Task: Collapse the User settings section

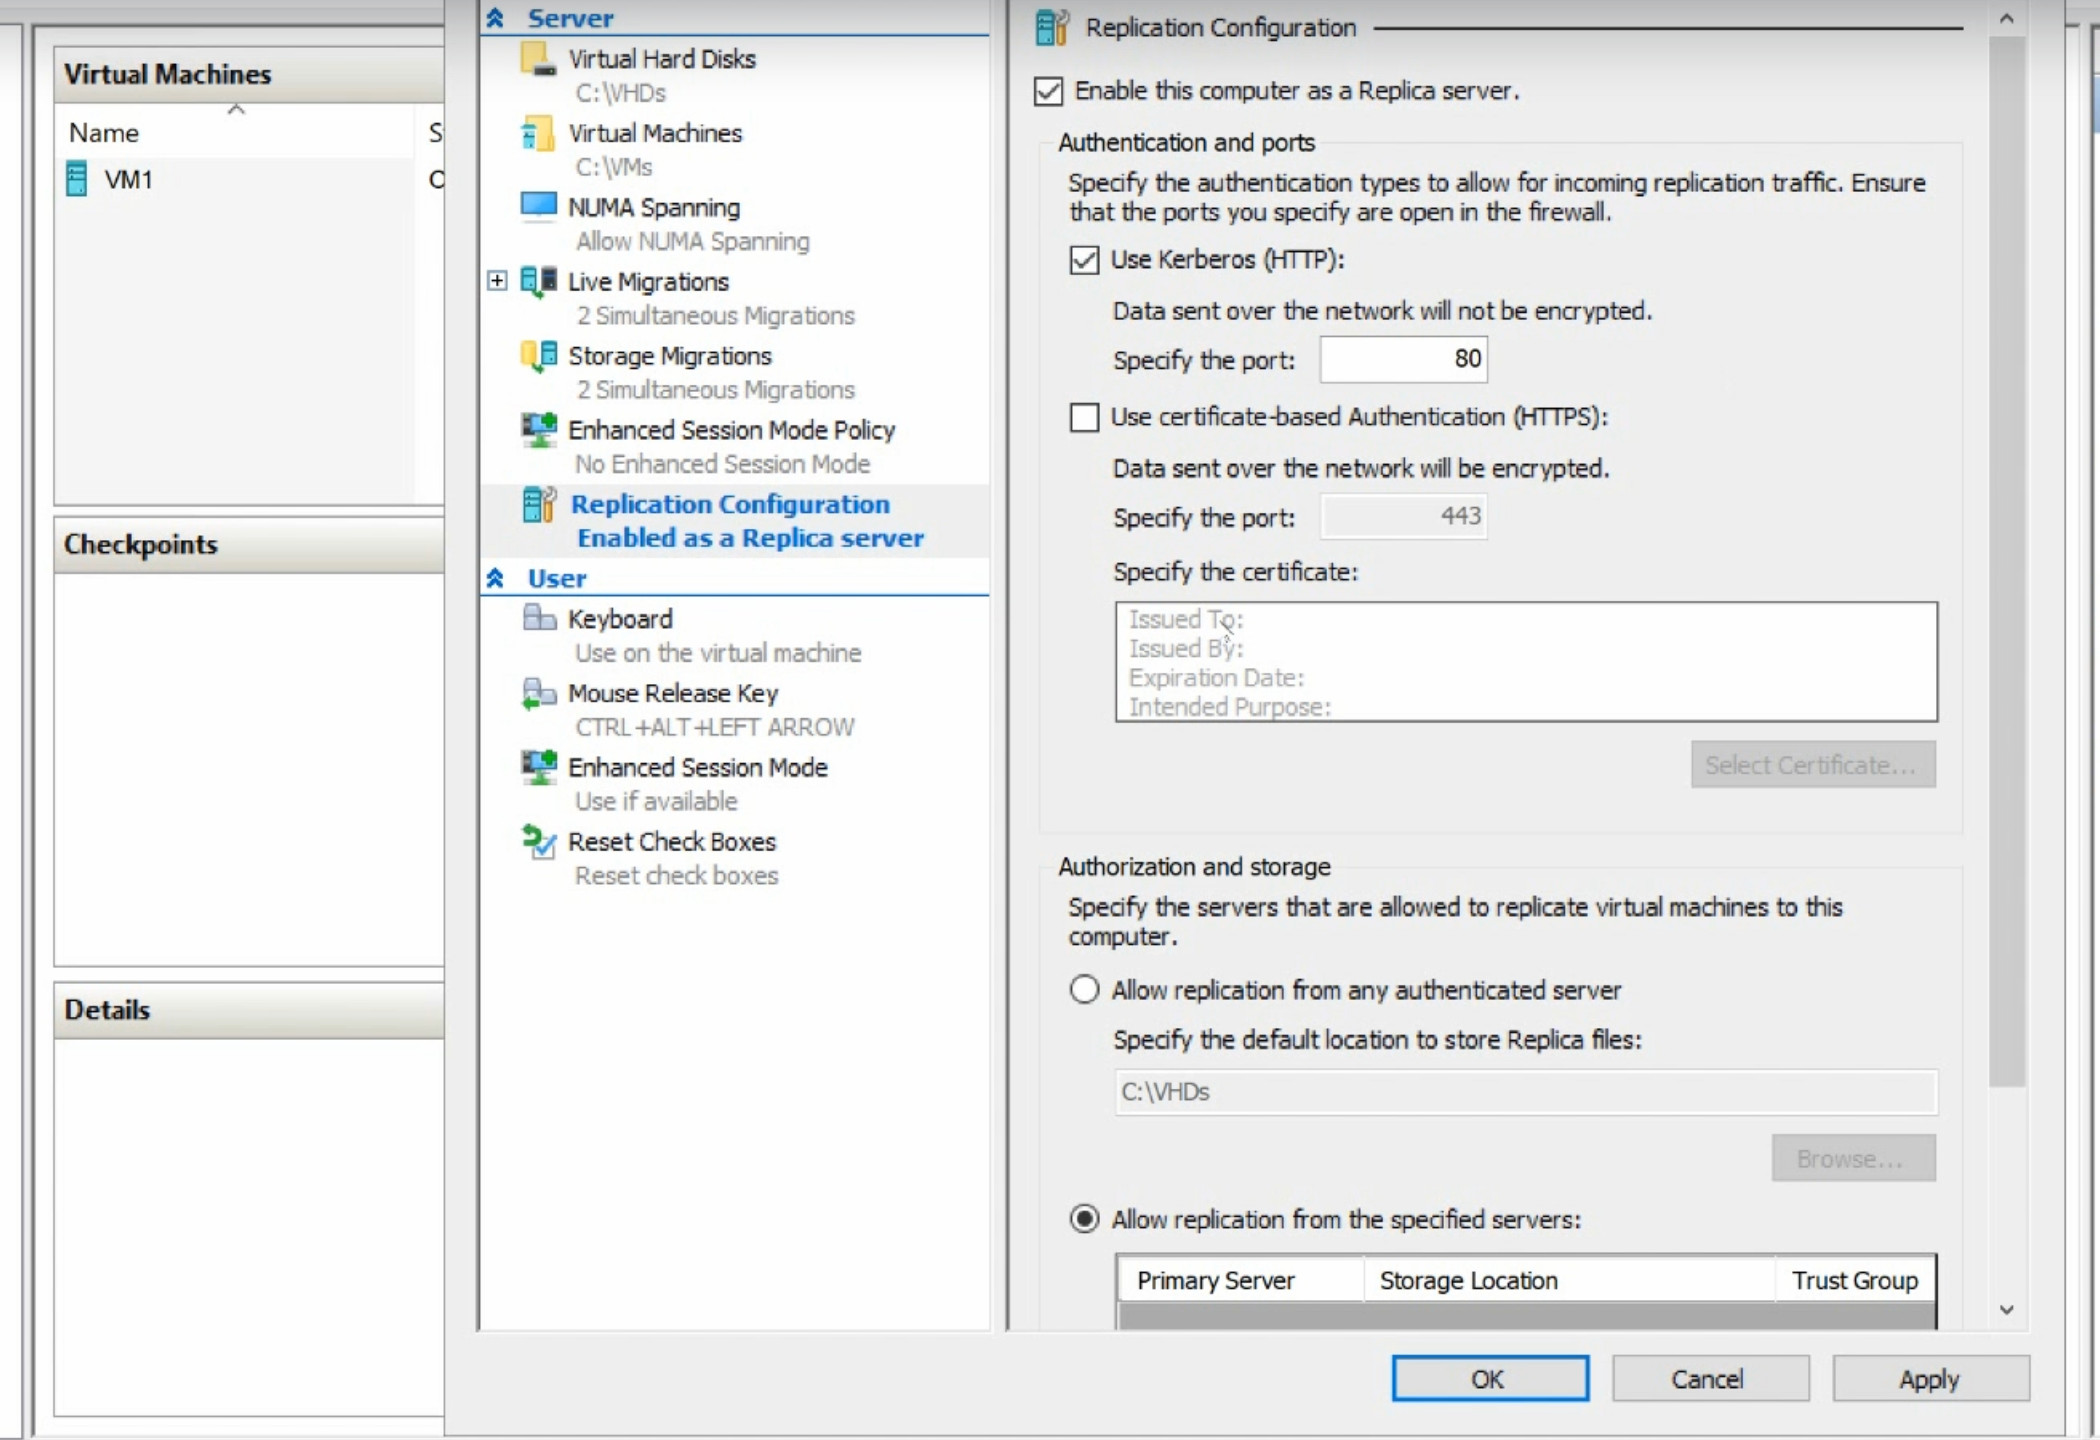Action: [495, 578]
